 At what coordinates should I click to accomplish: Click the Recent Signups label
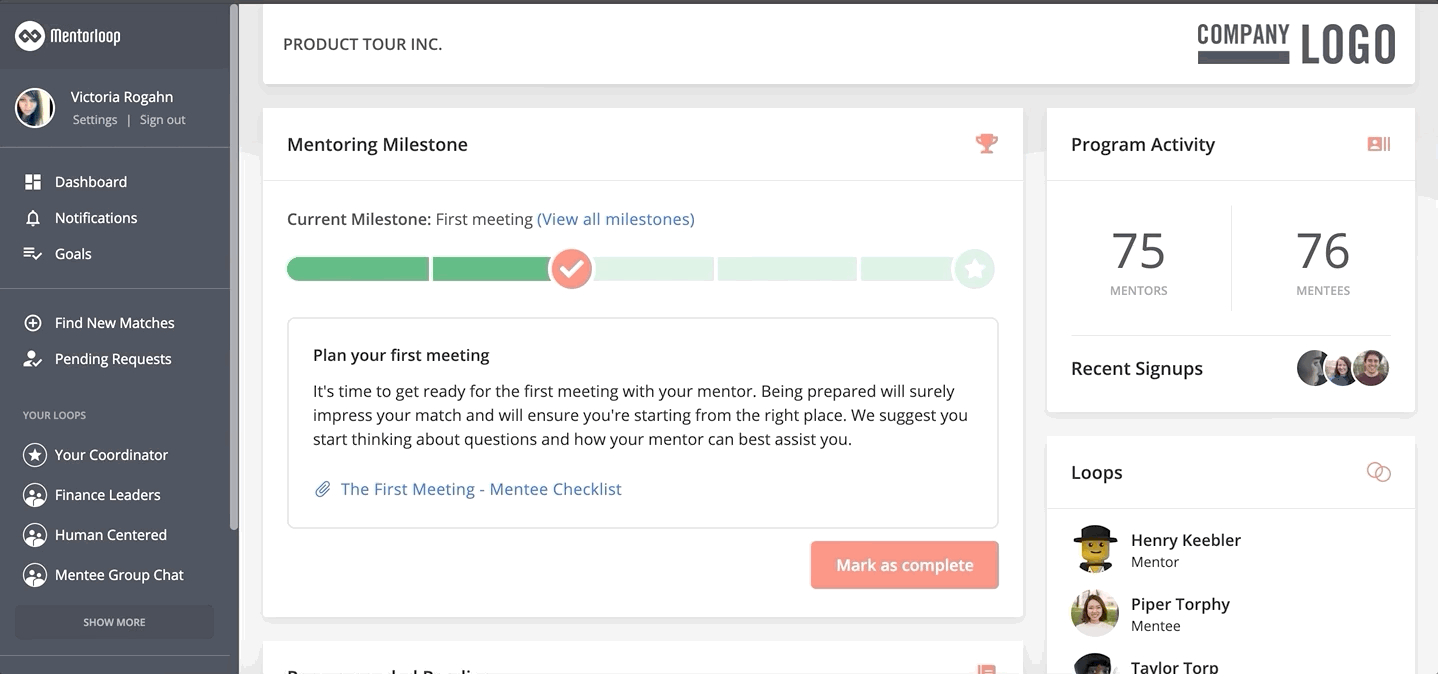pos(1137,369)
